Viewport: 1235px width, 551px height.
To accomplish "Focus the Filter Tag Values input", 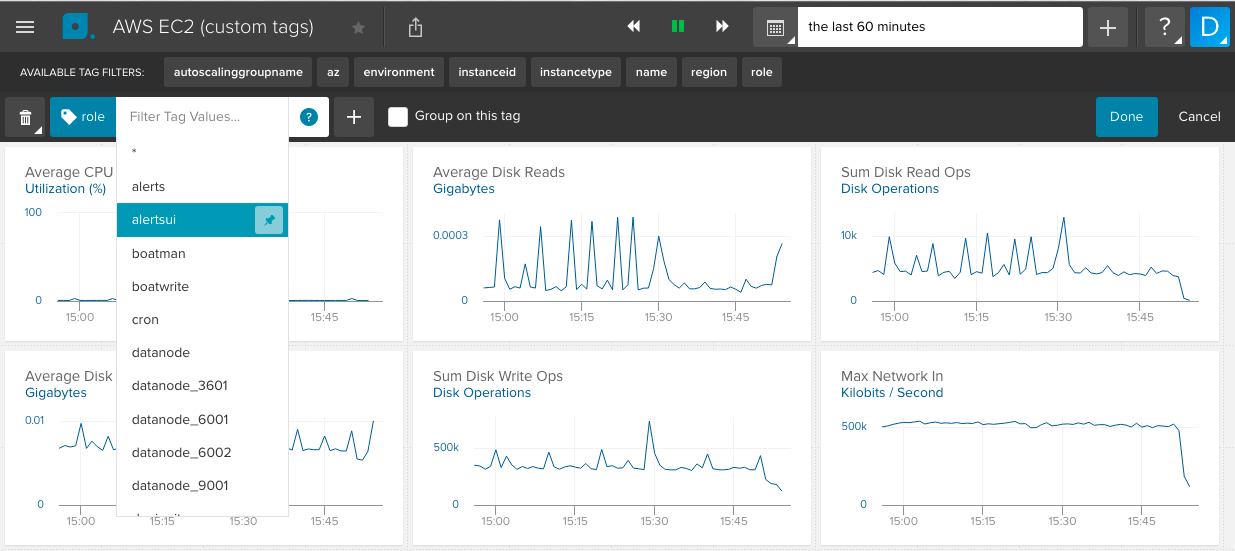I will pyautogui.click(x=203, y=117).
